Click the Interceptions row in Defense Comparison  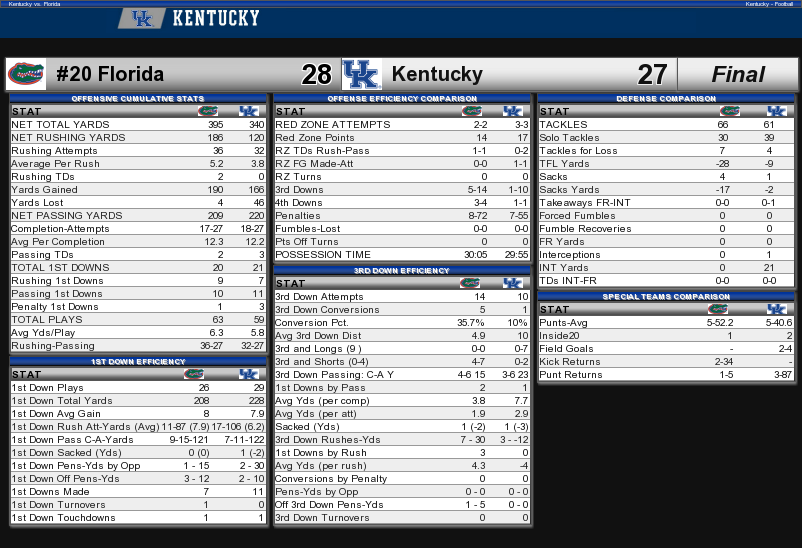(x=666, y=254)
